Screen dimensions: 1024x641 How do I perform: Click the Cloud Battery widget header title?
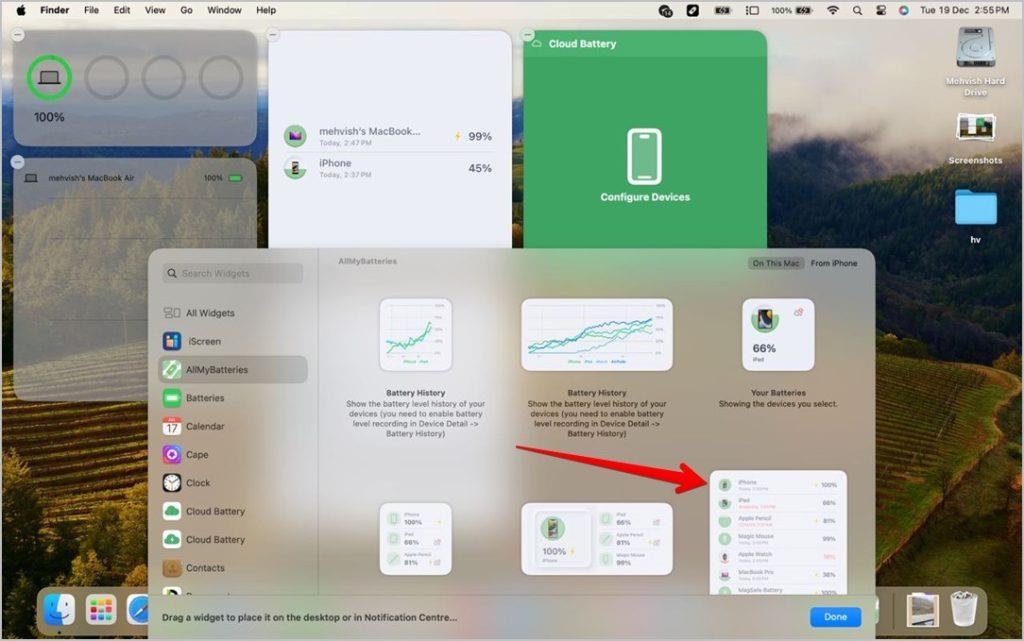(x=582, y=44)
